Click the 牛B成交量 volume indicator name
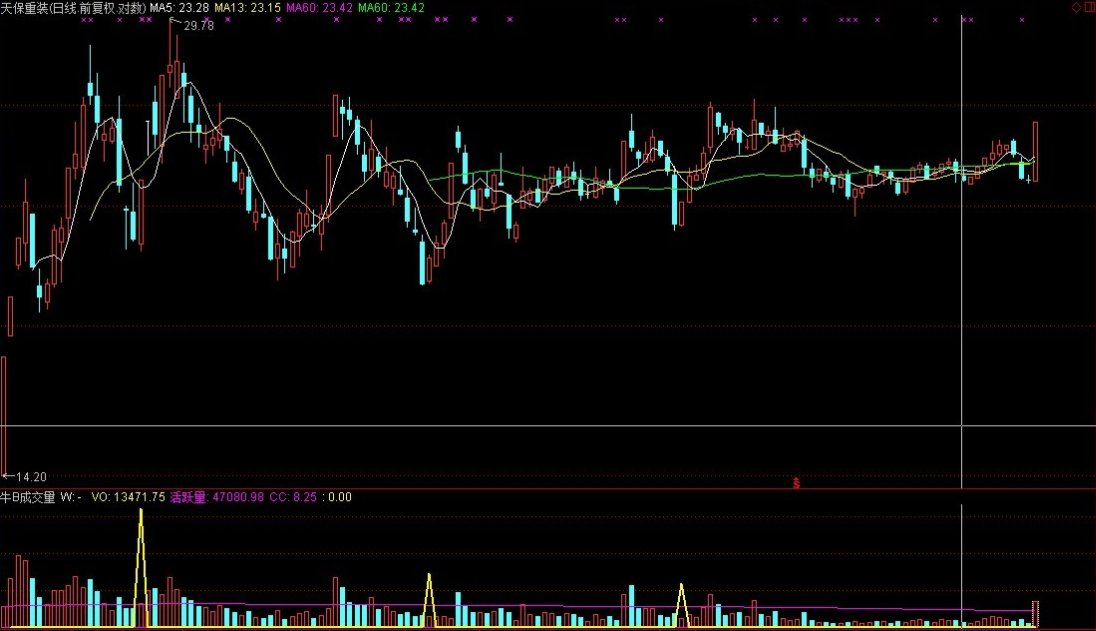1096x631 pixels. click(28, 498)
